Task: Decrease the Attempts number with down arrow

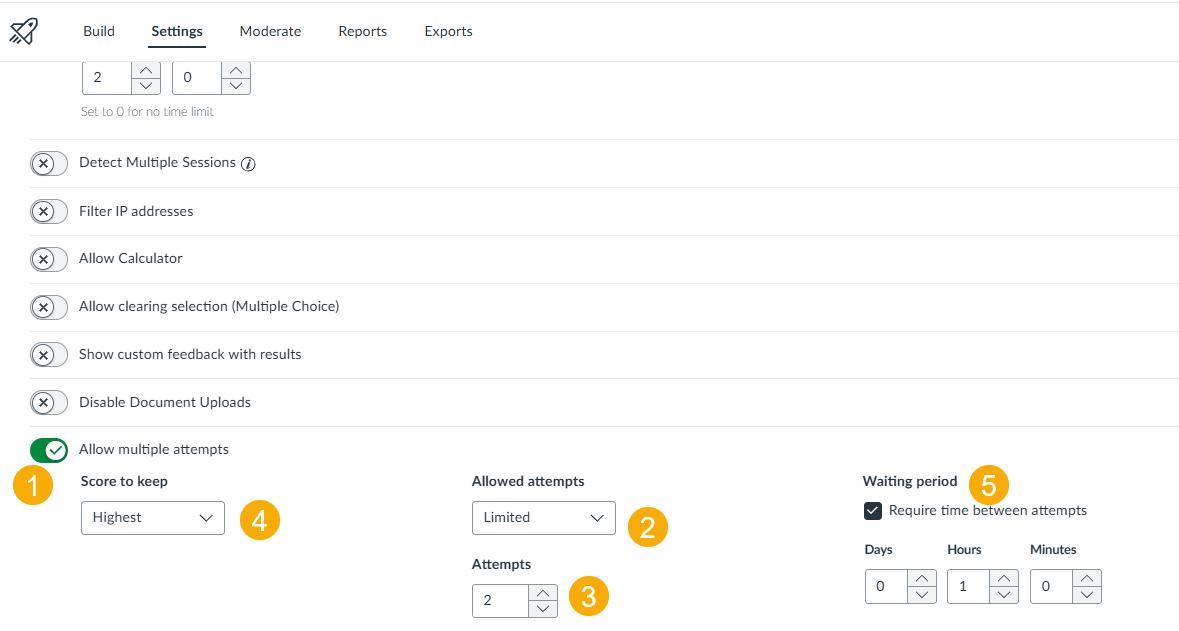Action: coord(543,608)
